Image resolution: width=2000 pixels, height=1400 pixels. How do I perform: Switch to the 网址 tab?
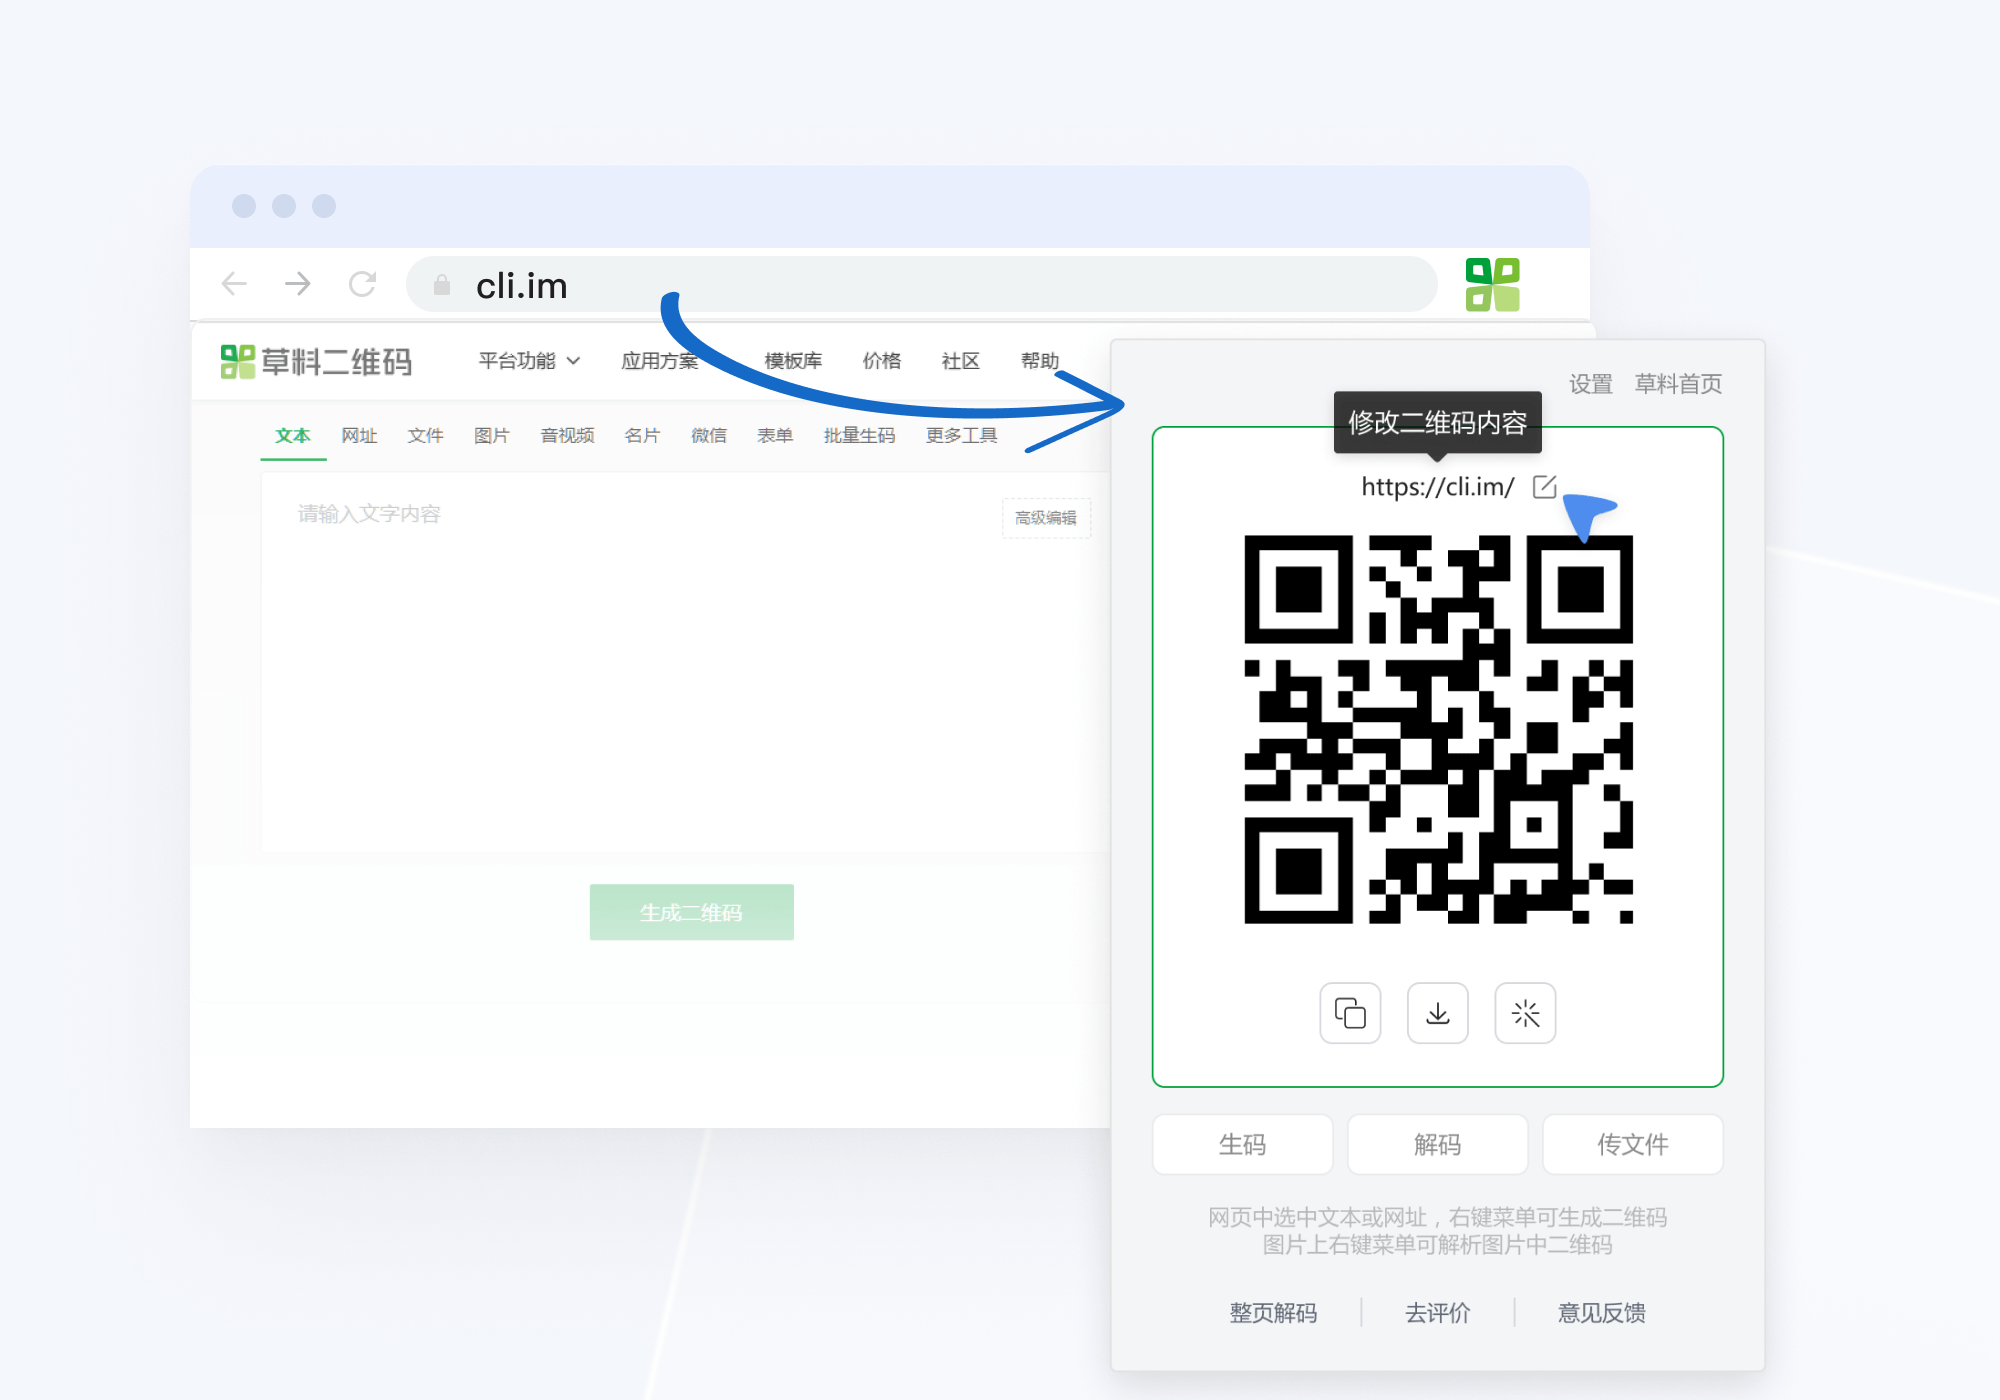click(x=359, y=436)
